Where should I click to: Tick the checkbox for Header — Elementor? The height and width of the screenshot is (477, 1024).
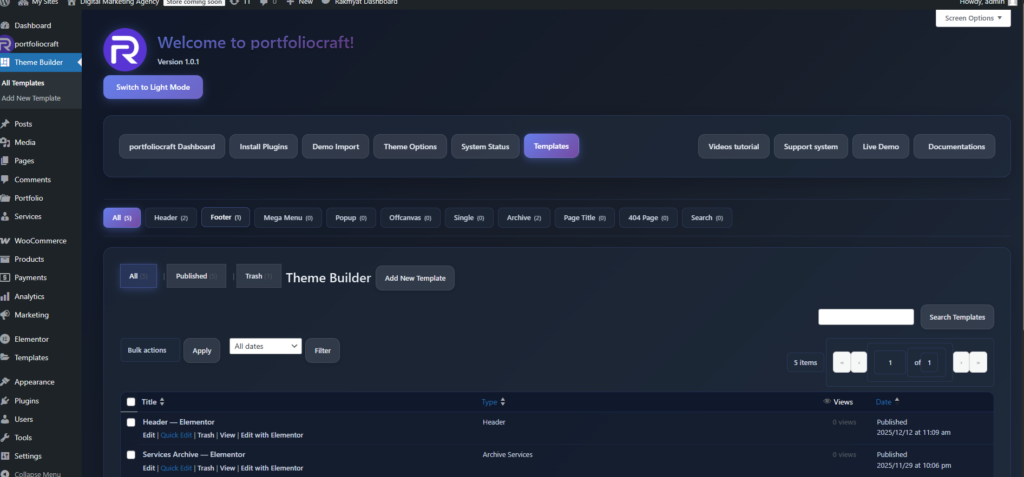coord(131,422)
